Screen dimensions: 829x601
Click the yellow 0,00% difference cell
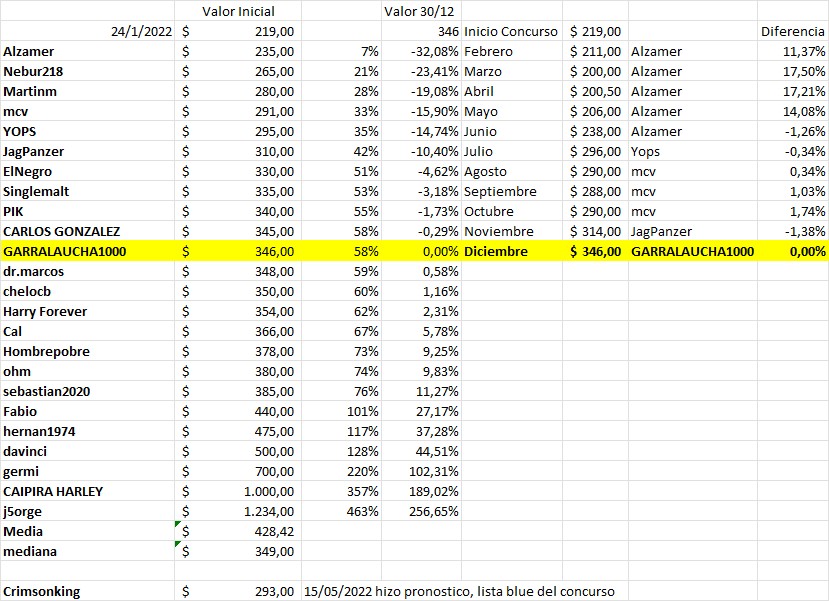[795, 251]
